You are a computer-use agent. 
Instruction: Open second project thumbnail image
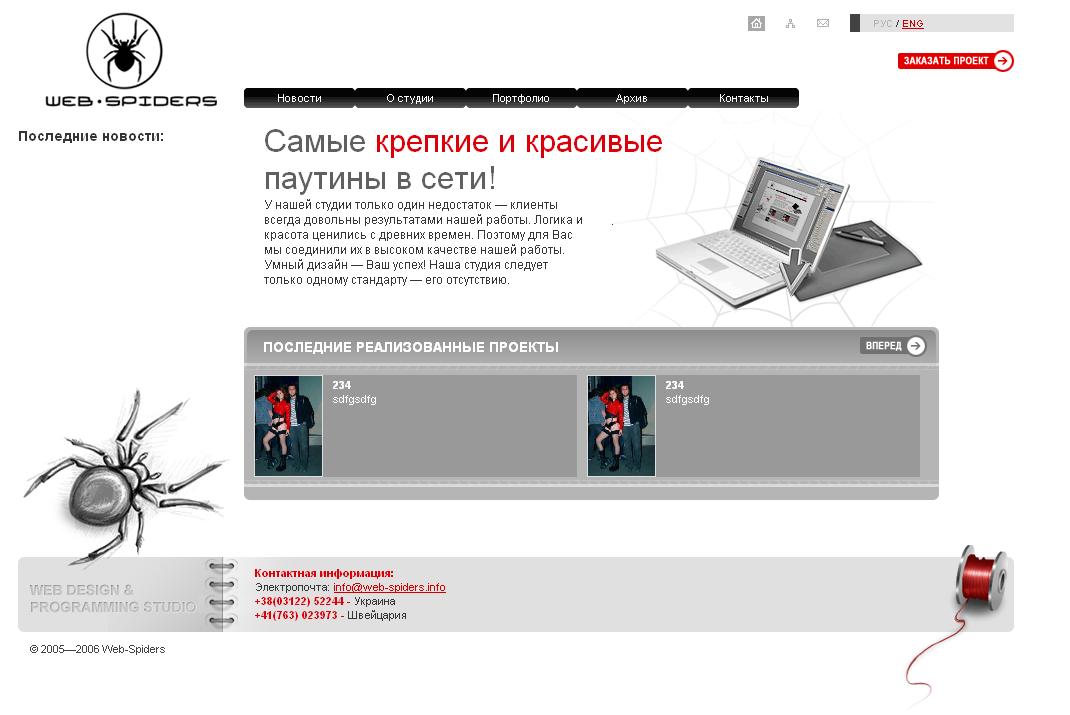coord(621,426)
